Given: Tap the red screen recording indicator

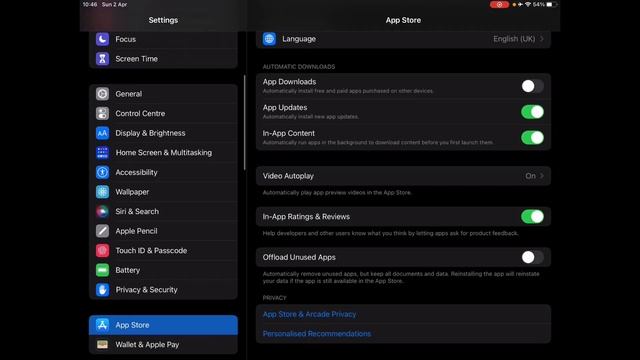Looking at the screenshot, I should 499,4.
